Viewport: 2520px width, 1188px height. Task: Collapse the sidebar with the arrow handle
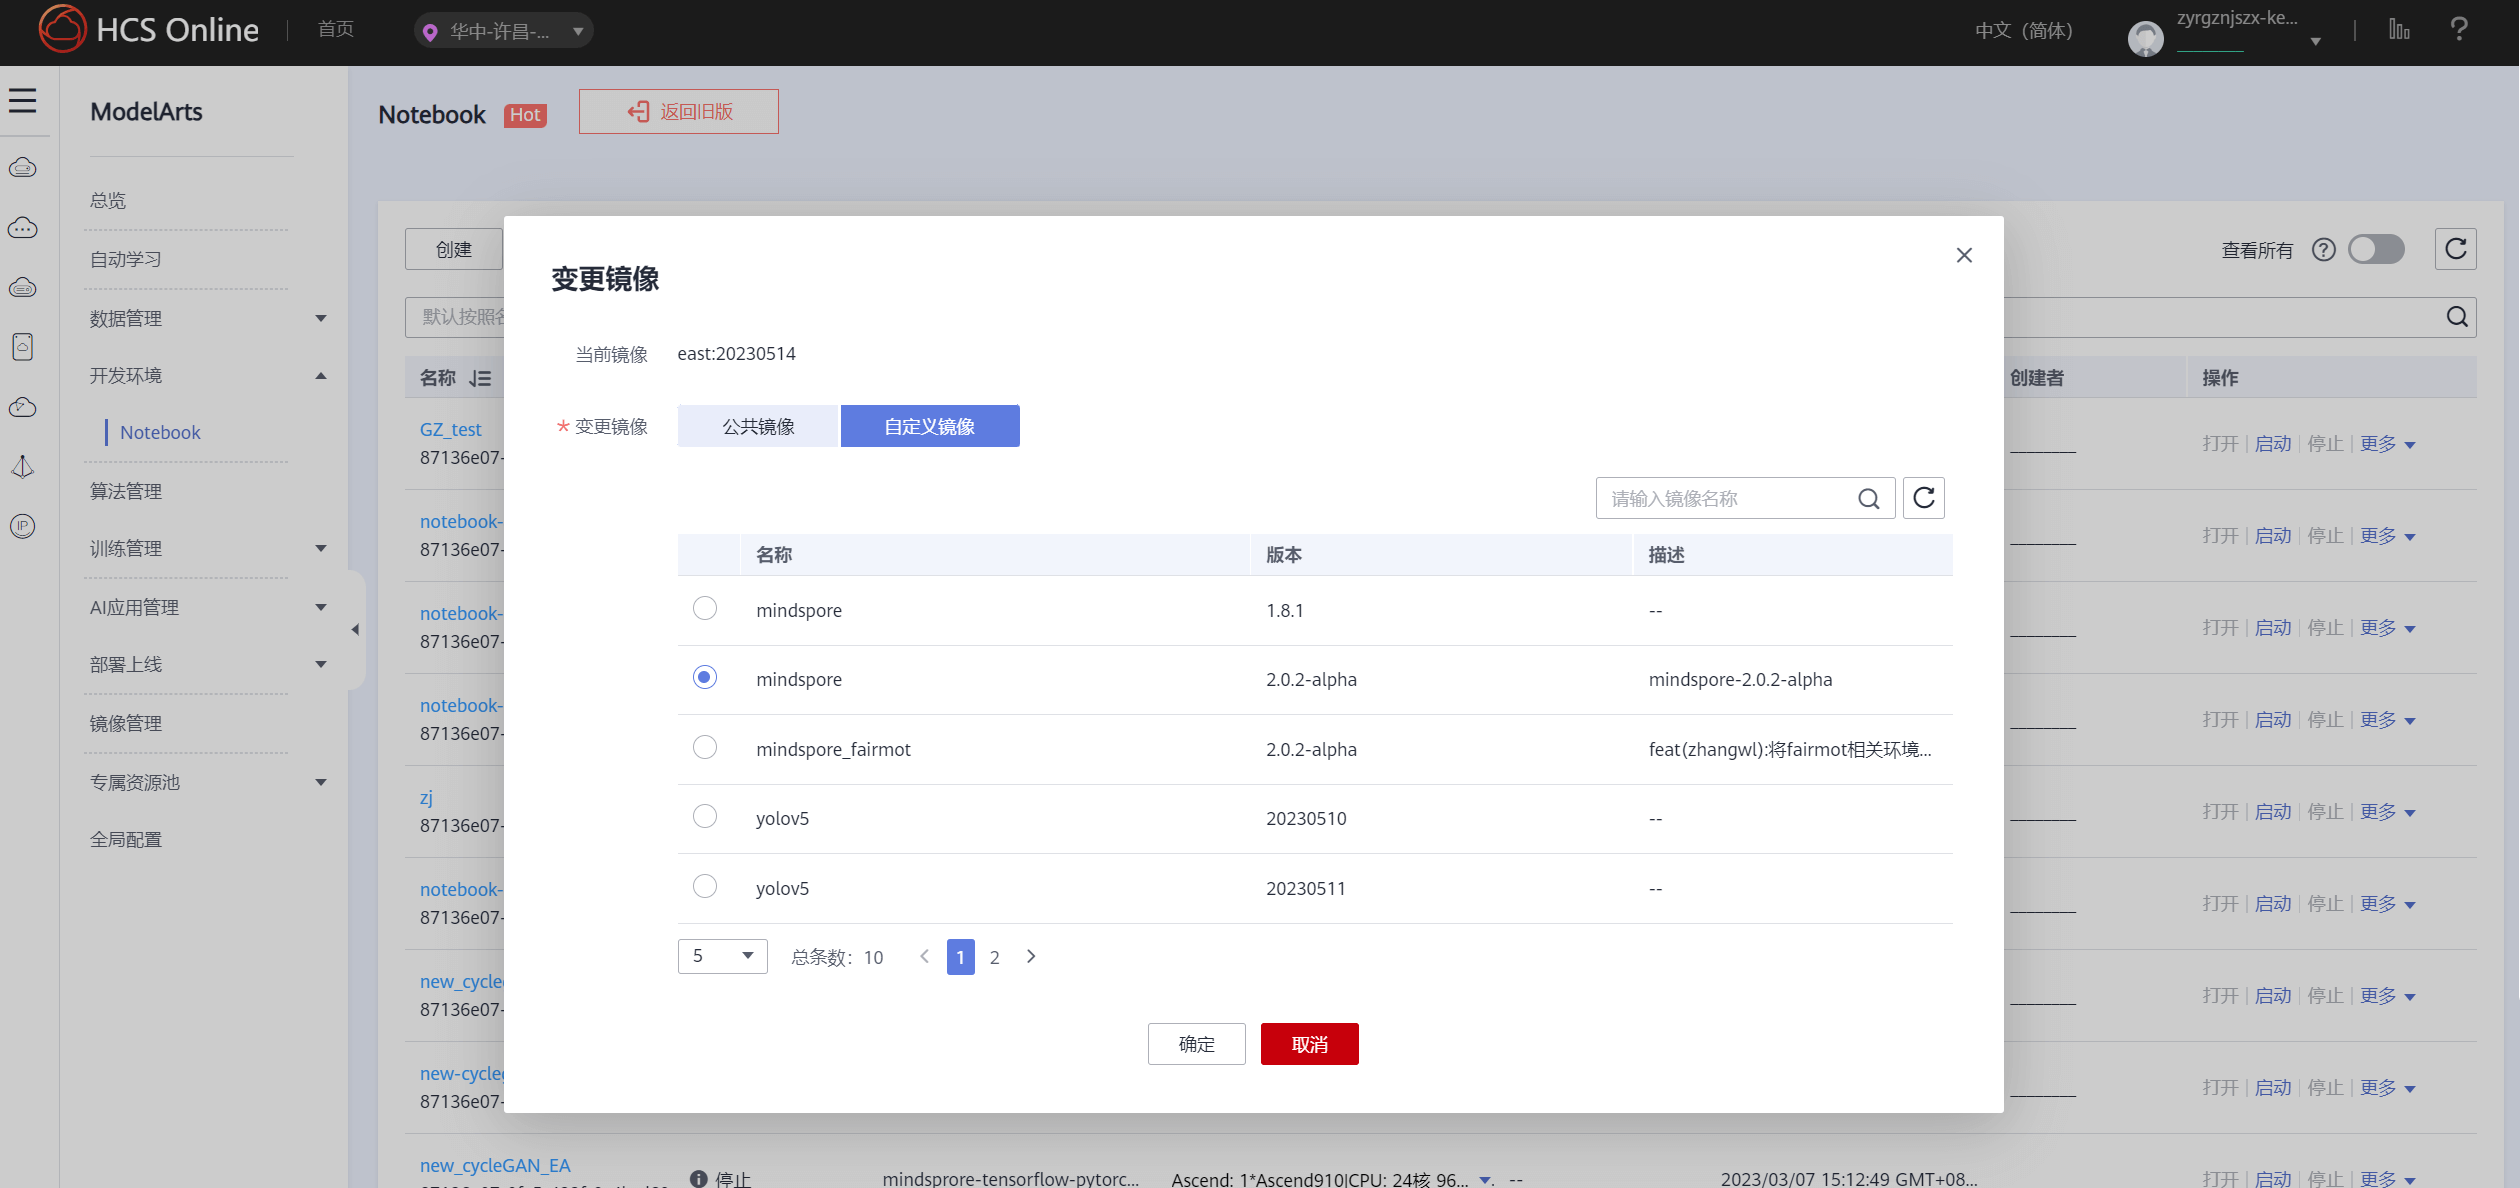tap(355, 630)
